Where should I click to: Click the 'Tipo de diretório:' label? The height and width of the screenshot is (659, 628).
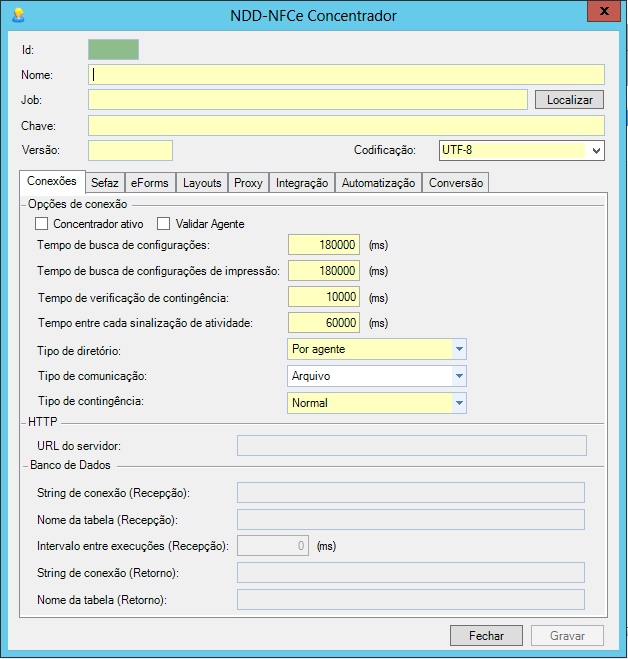(79, 351)
